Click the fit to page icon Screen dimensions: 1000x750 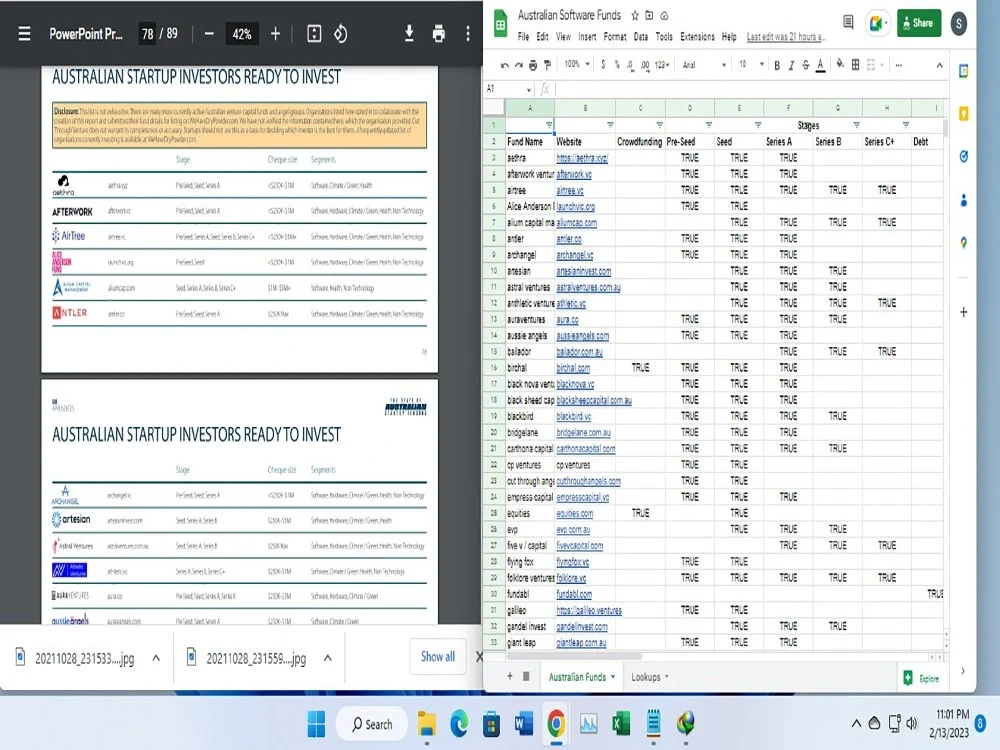click(314, 34)
